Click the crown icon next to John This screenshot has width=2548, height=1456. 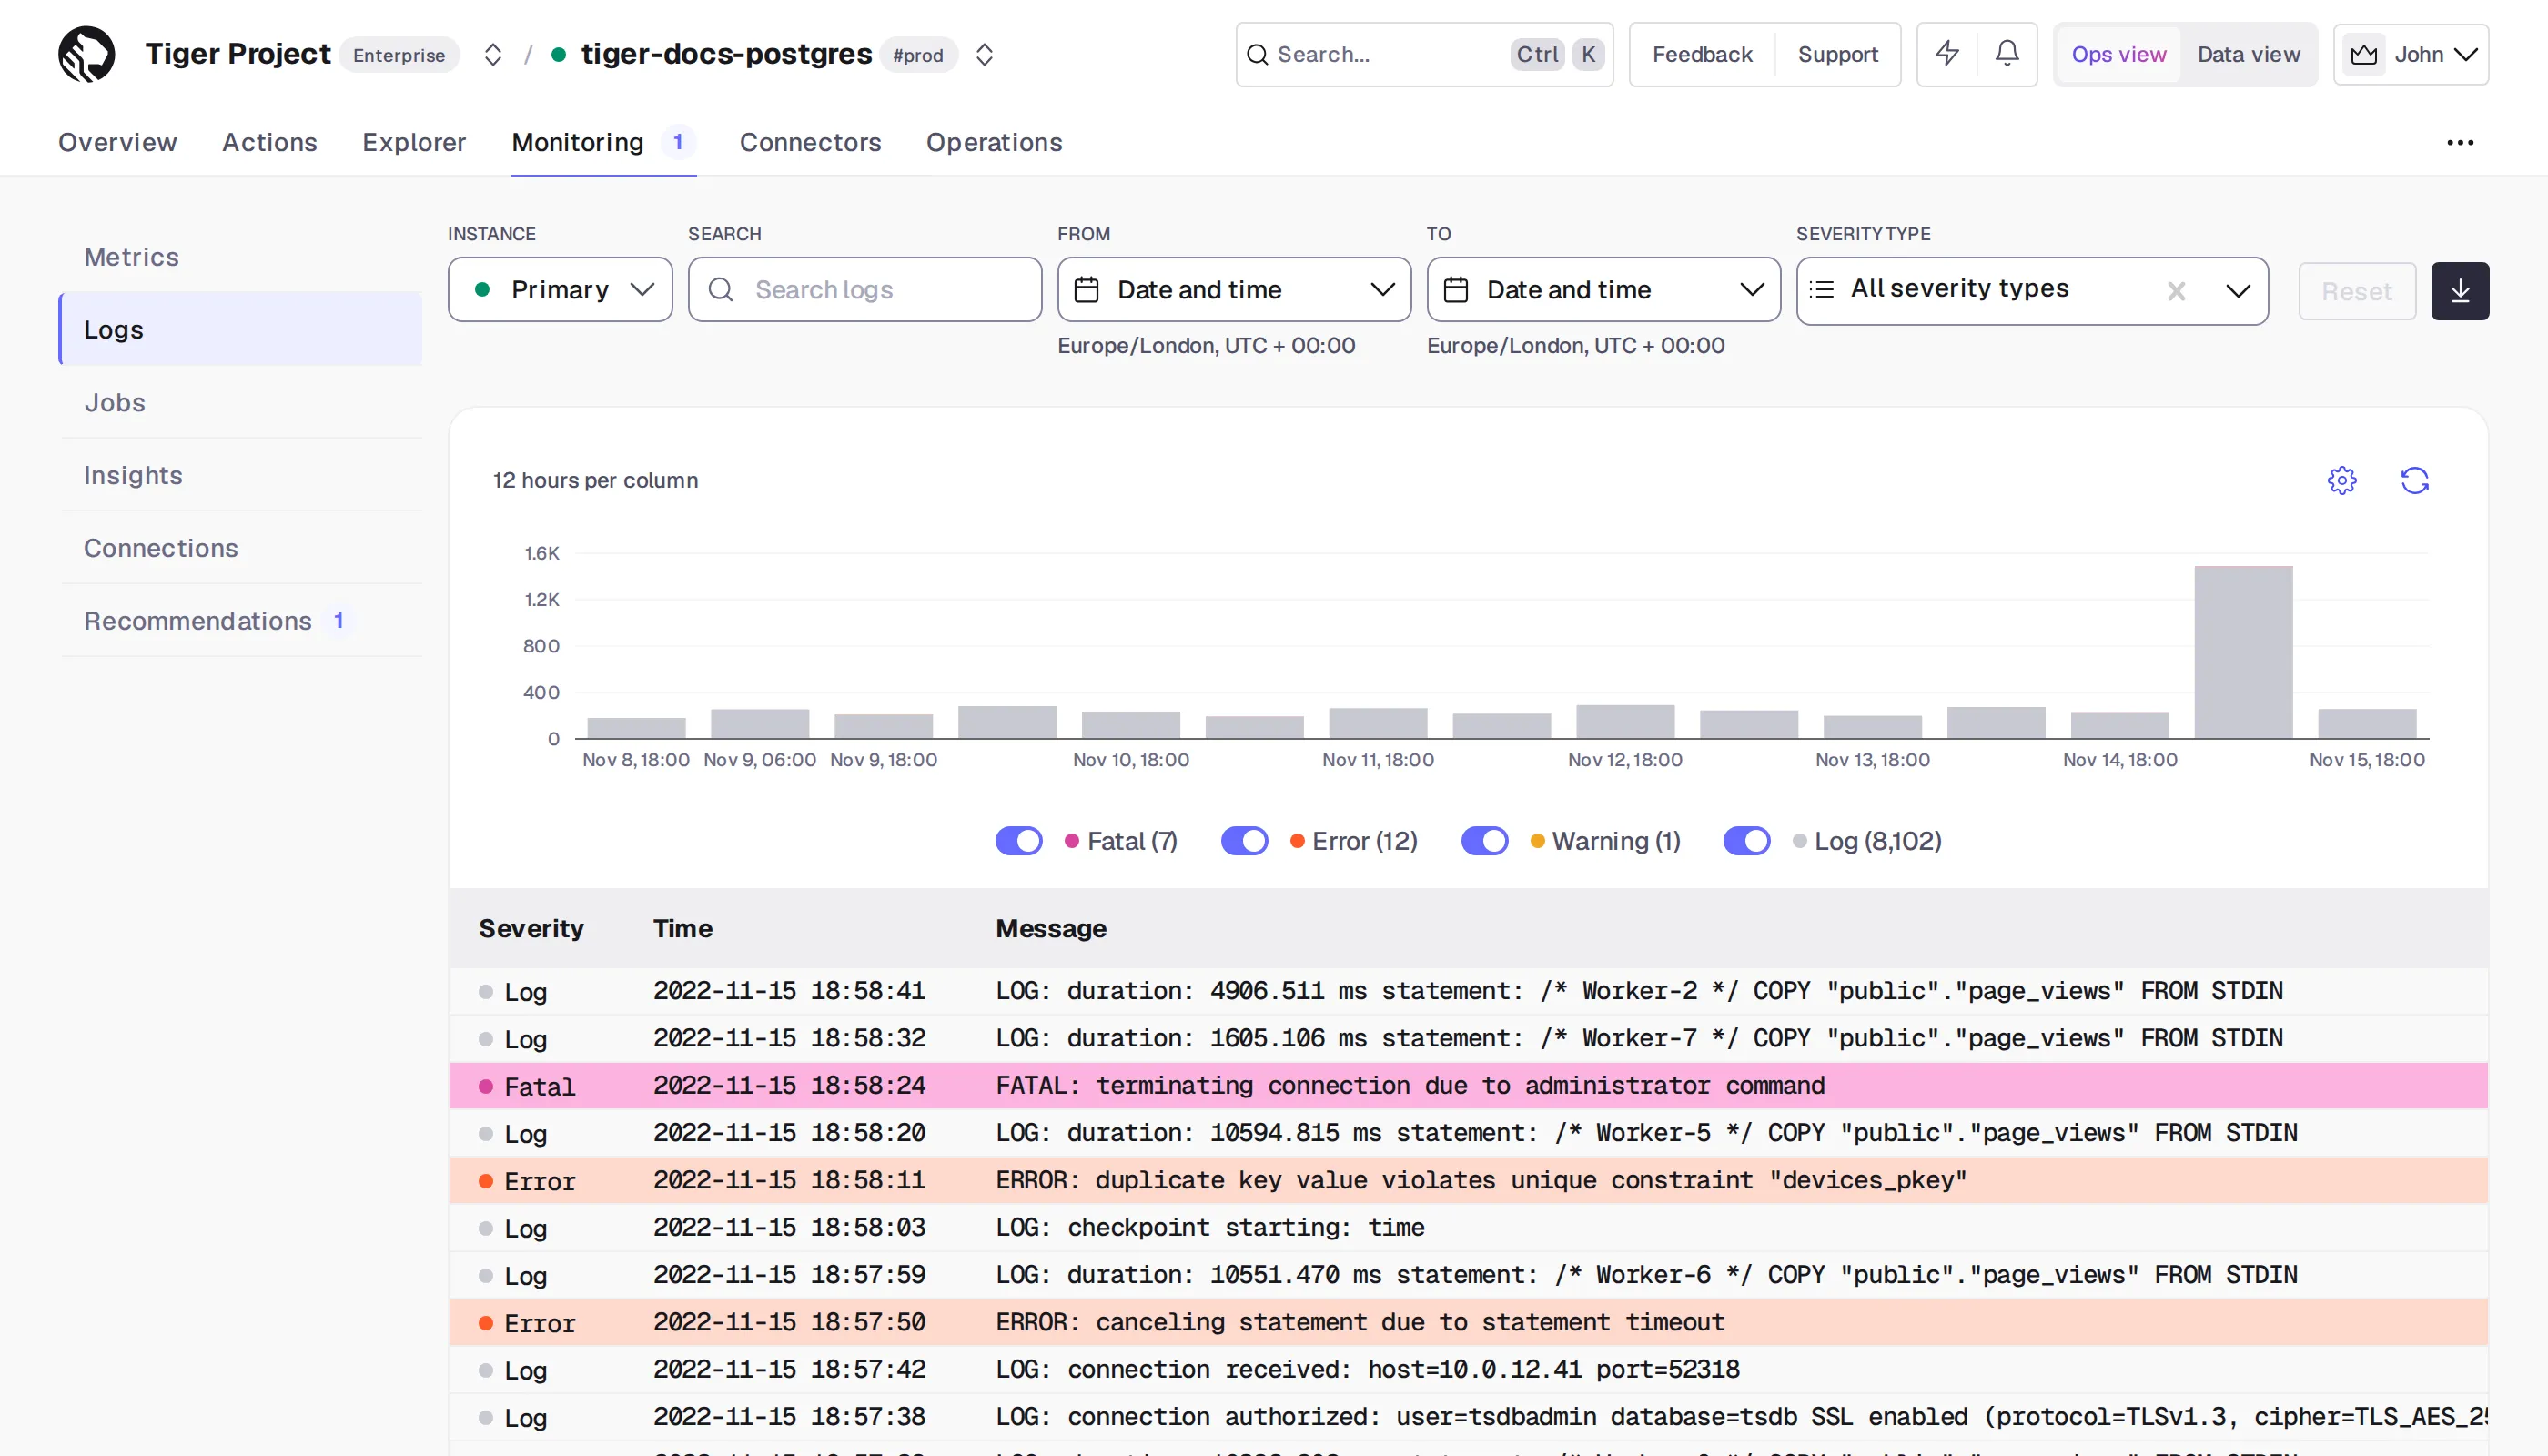[2364, 54]
